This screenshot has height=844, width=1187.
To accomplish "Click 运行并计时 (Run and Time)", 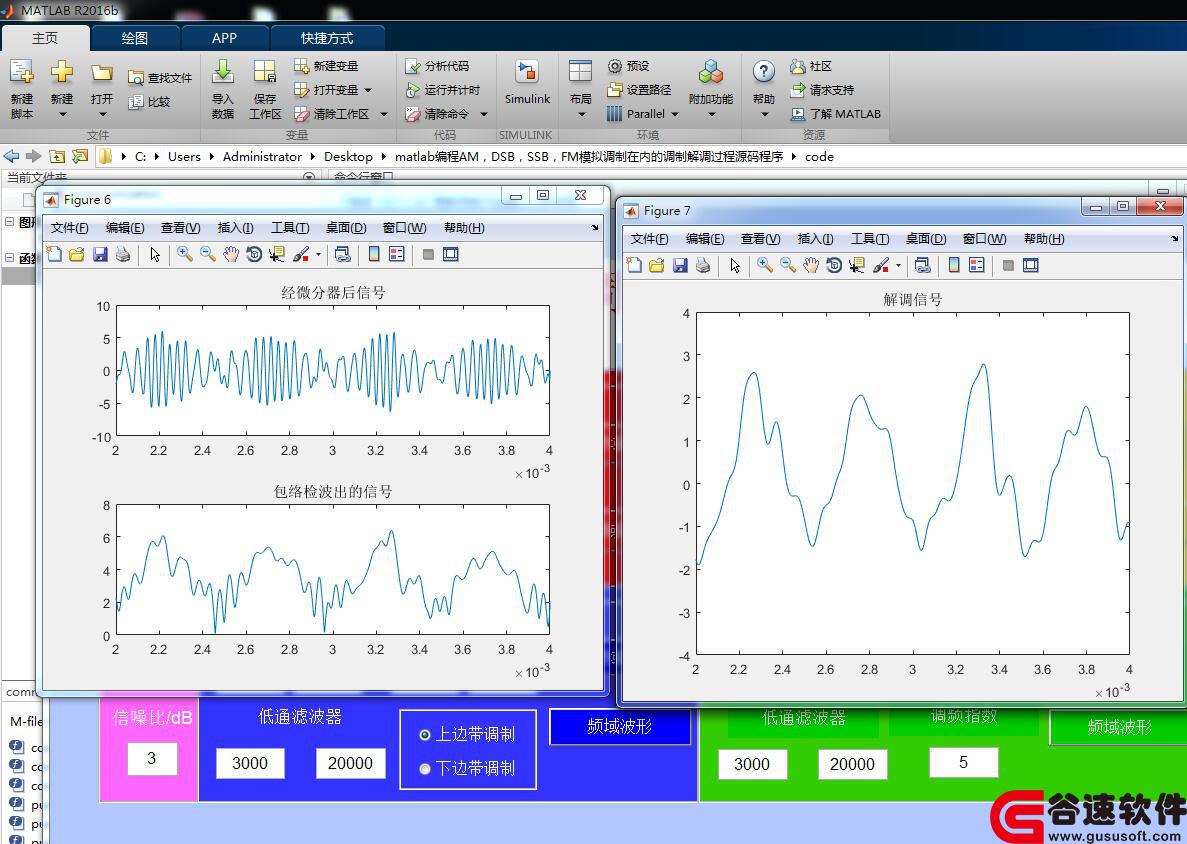I will 443,90.
